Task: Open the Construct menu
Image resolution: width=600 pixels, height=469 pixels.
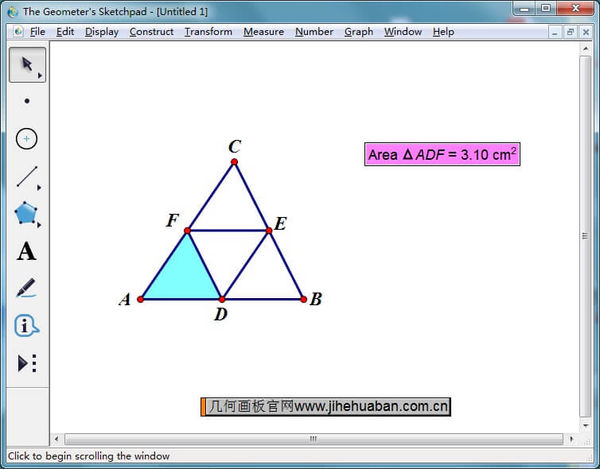Action: pos(152,32)
